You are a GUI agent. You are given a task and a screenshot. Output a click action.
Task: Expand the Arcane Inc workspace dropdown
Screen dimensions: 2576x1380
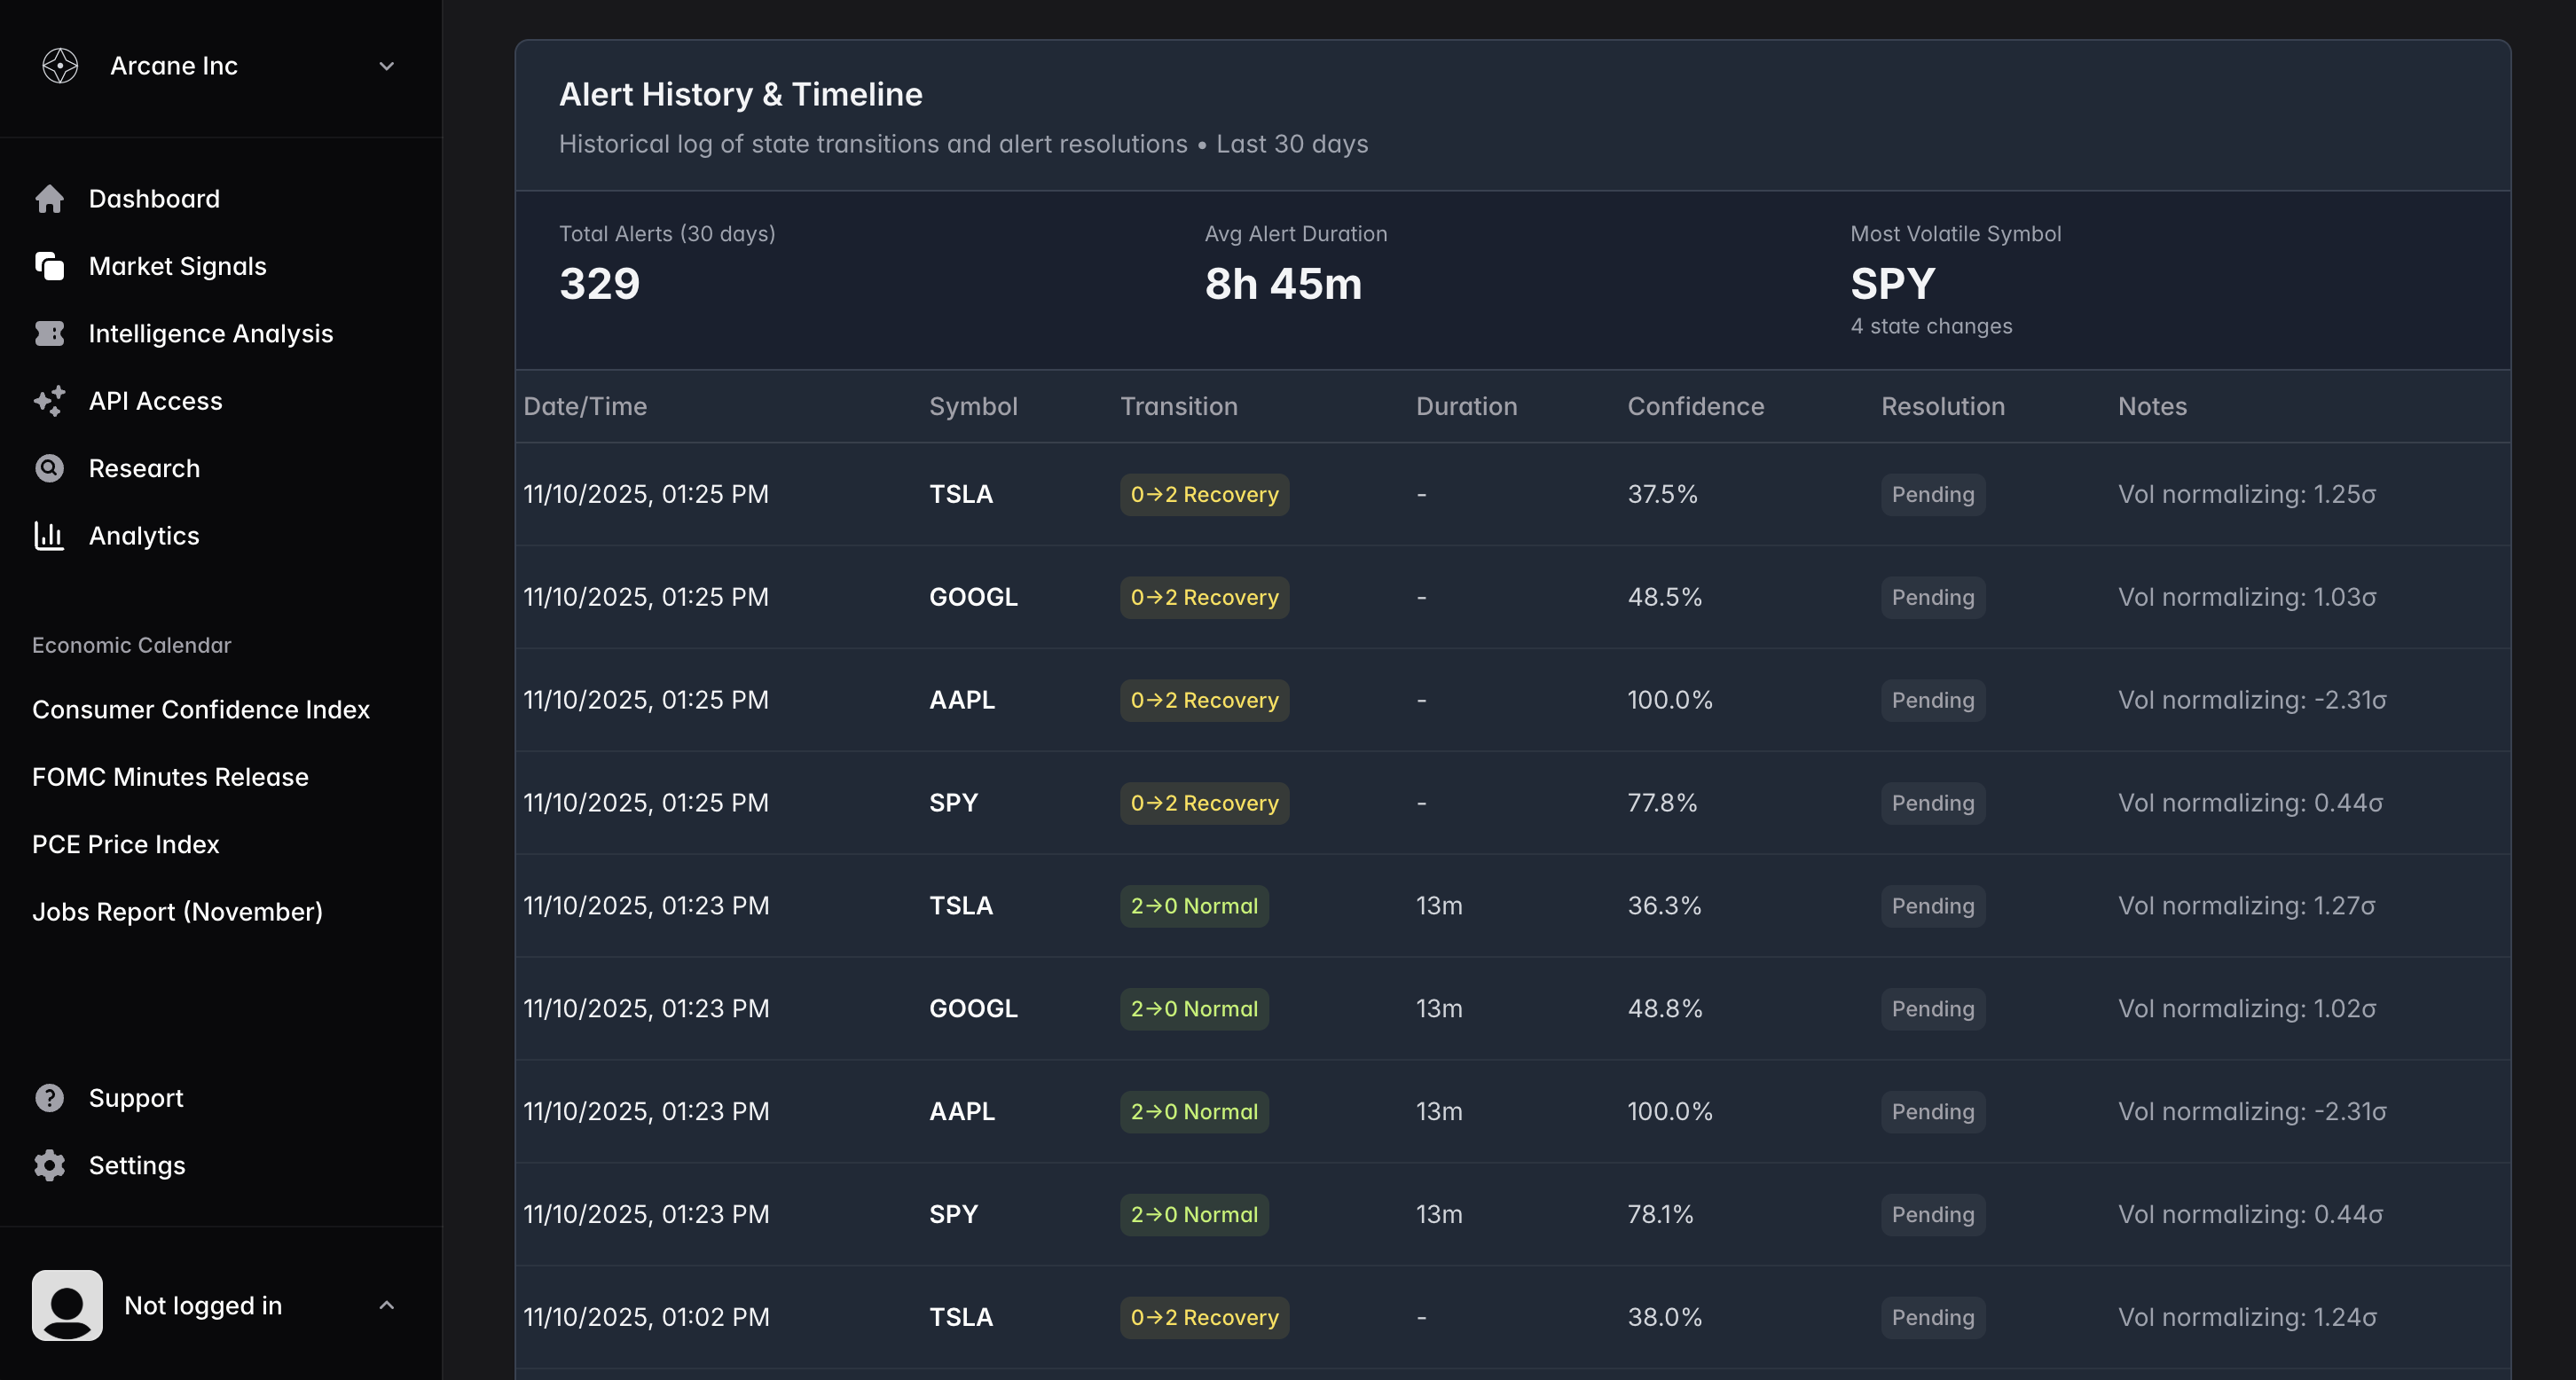[x=387, y=66]
